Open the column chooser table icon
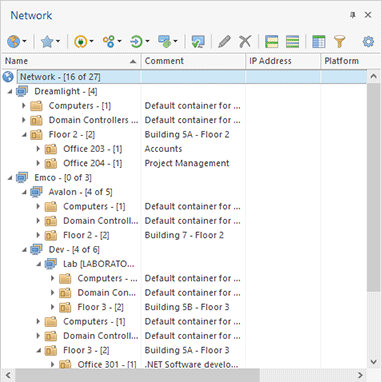The height and width of the screenshot is (382, 382). 319,42
